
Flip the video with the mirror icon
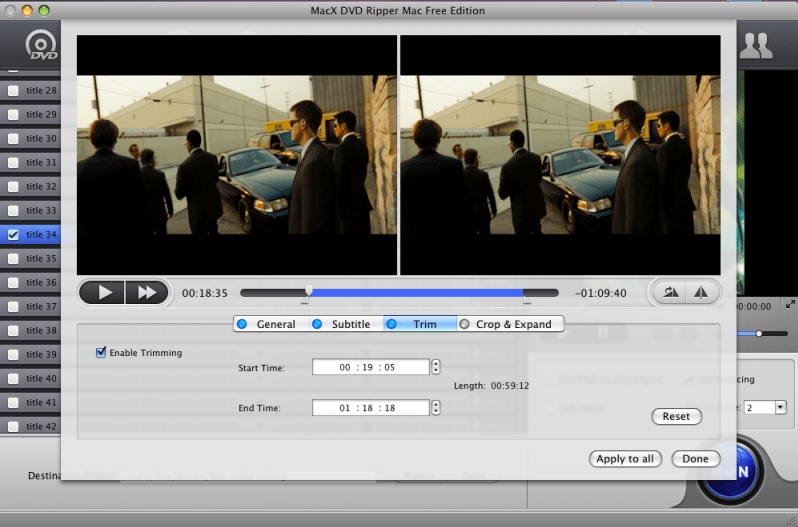pos(701,292)
